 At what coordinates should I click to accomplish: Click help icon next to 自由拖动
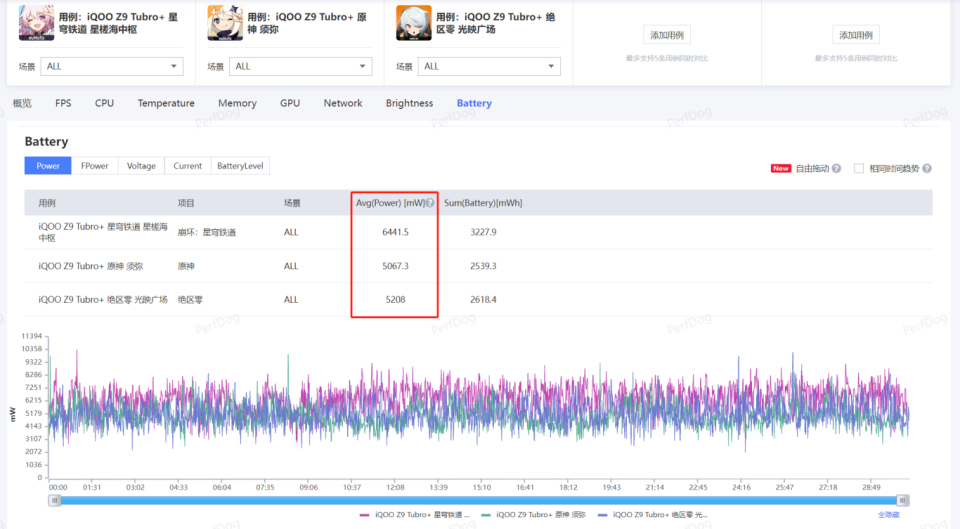836,168
